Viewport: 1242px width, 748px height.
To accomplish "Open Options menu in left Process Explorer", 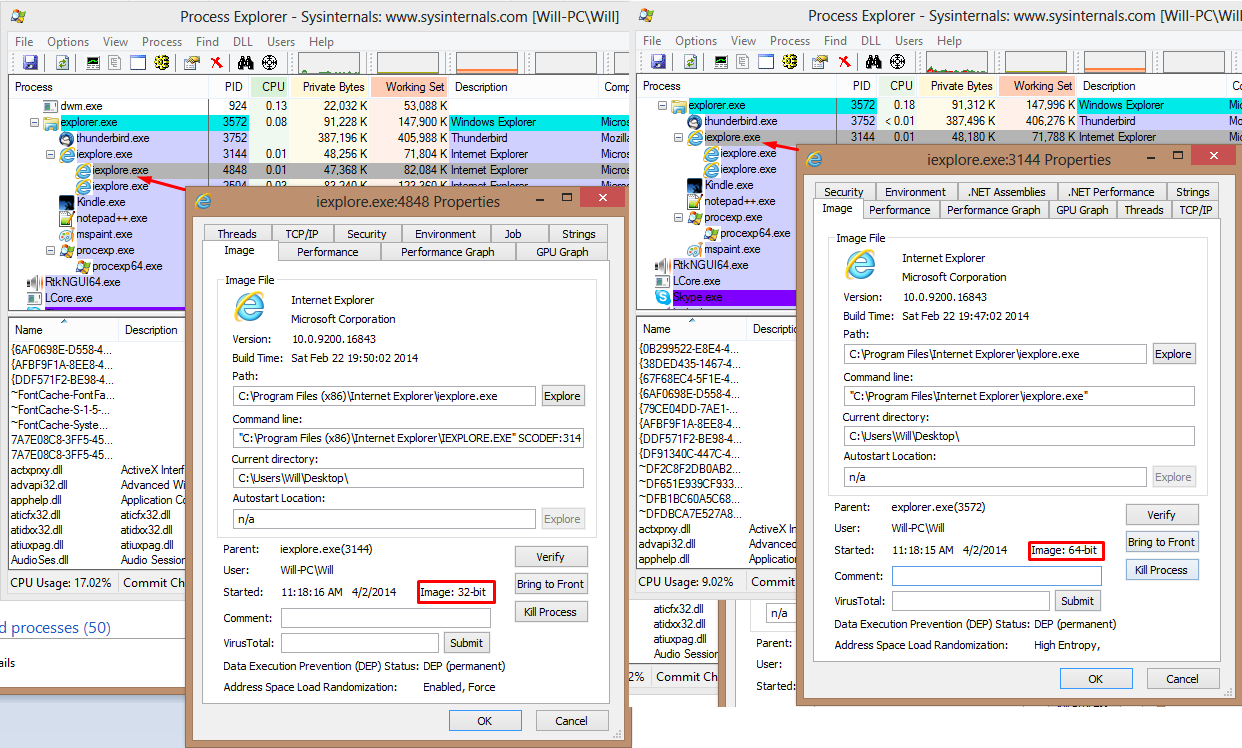I will (x=68, y=42).
